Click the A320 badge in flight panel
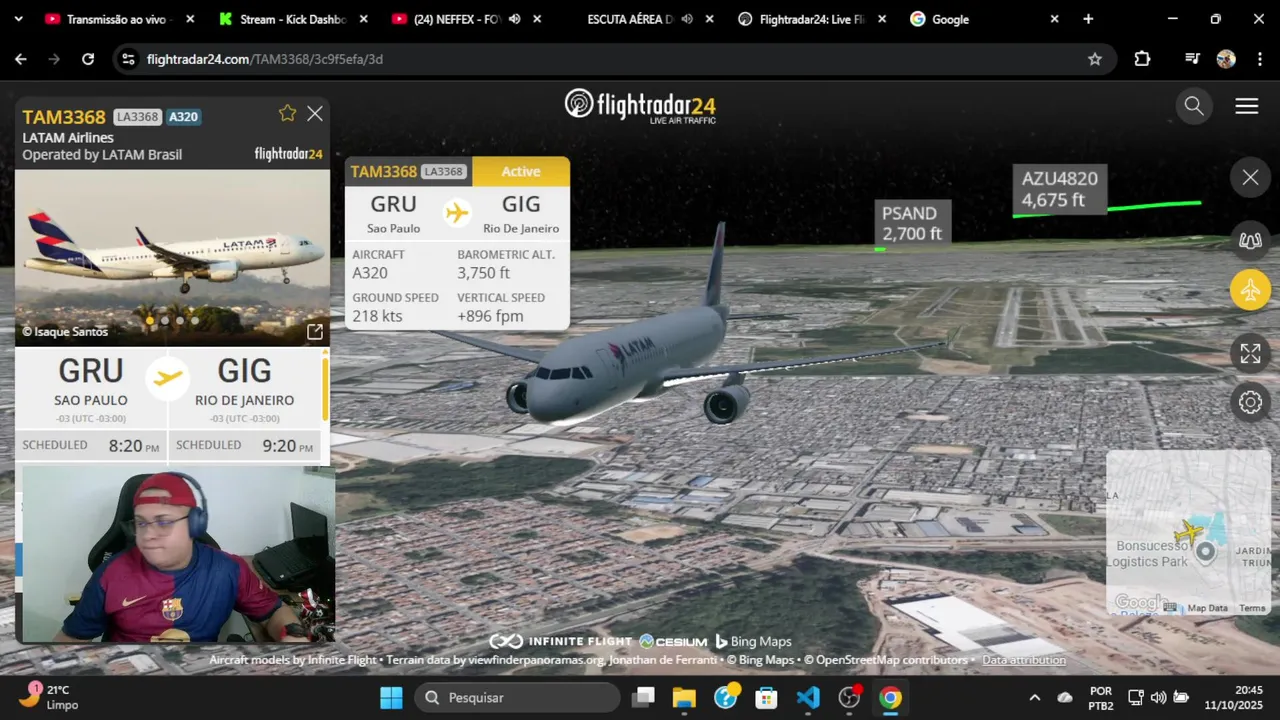 (x=183, y=117)
